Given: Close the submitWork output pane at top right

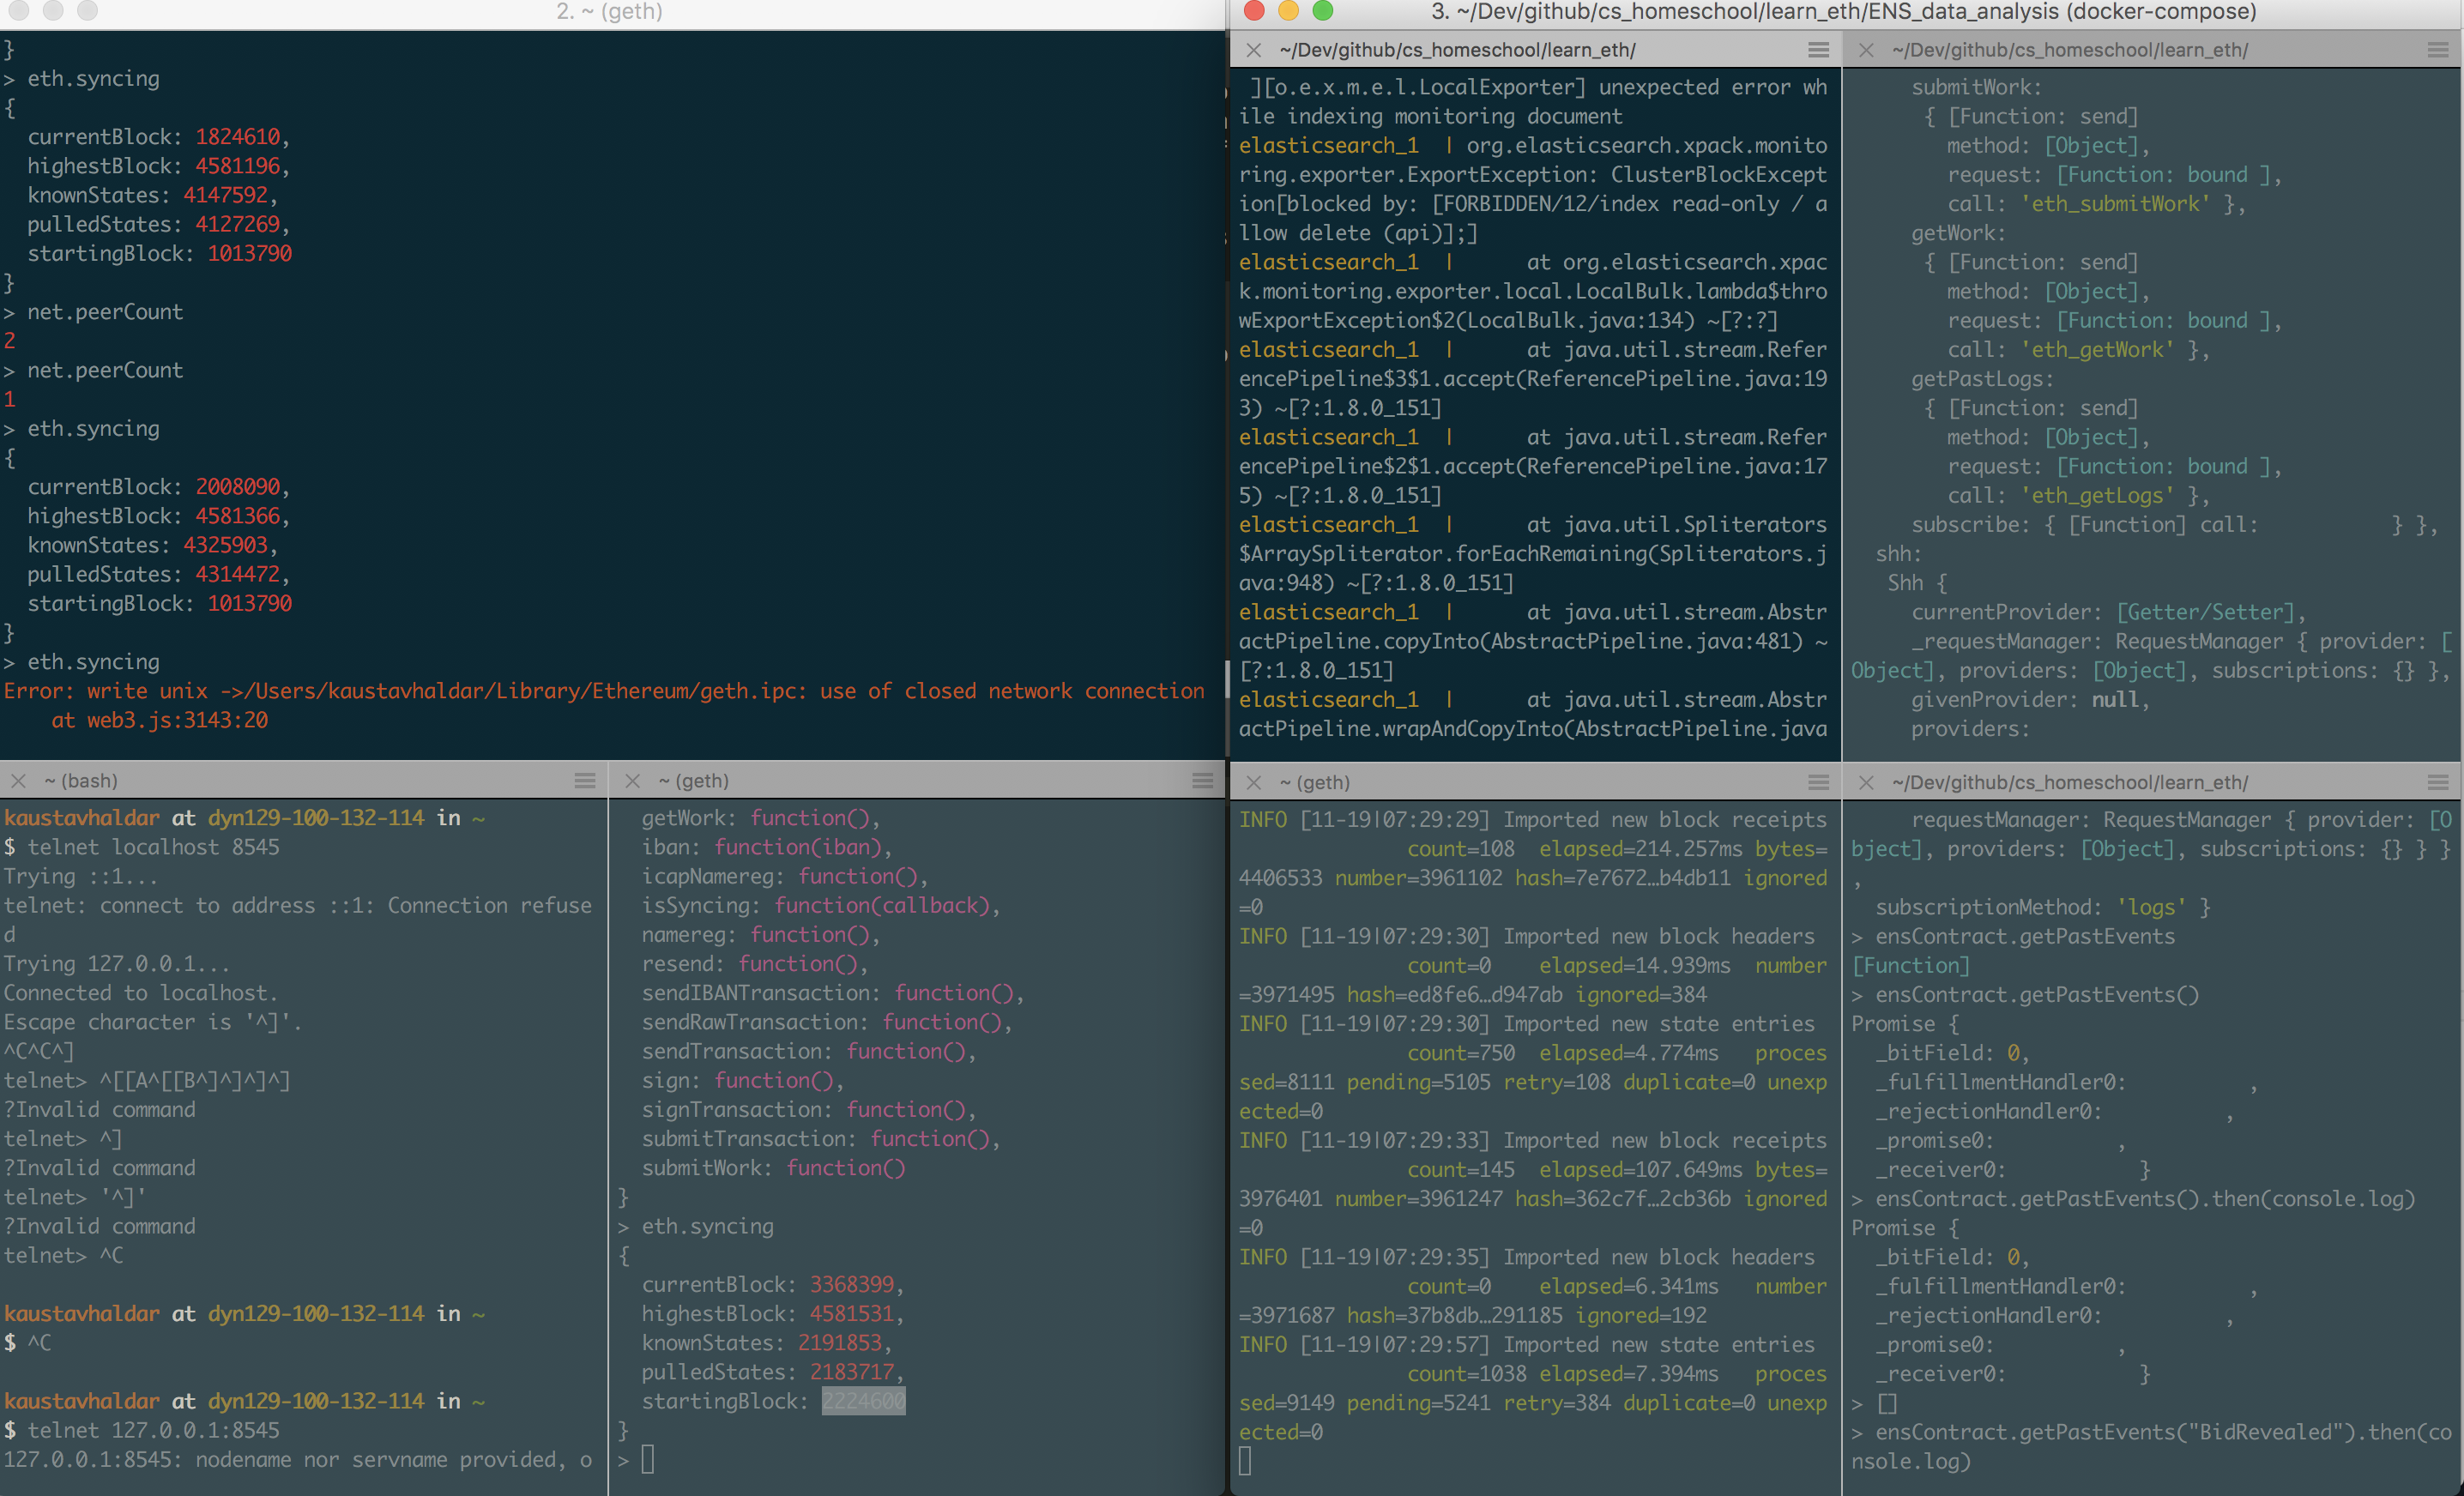Looking at the screenshot, I should tap(1866, 50).
